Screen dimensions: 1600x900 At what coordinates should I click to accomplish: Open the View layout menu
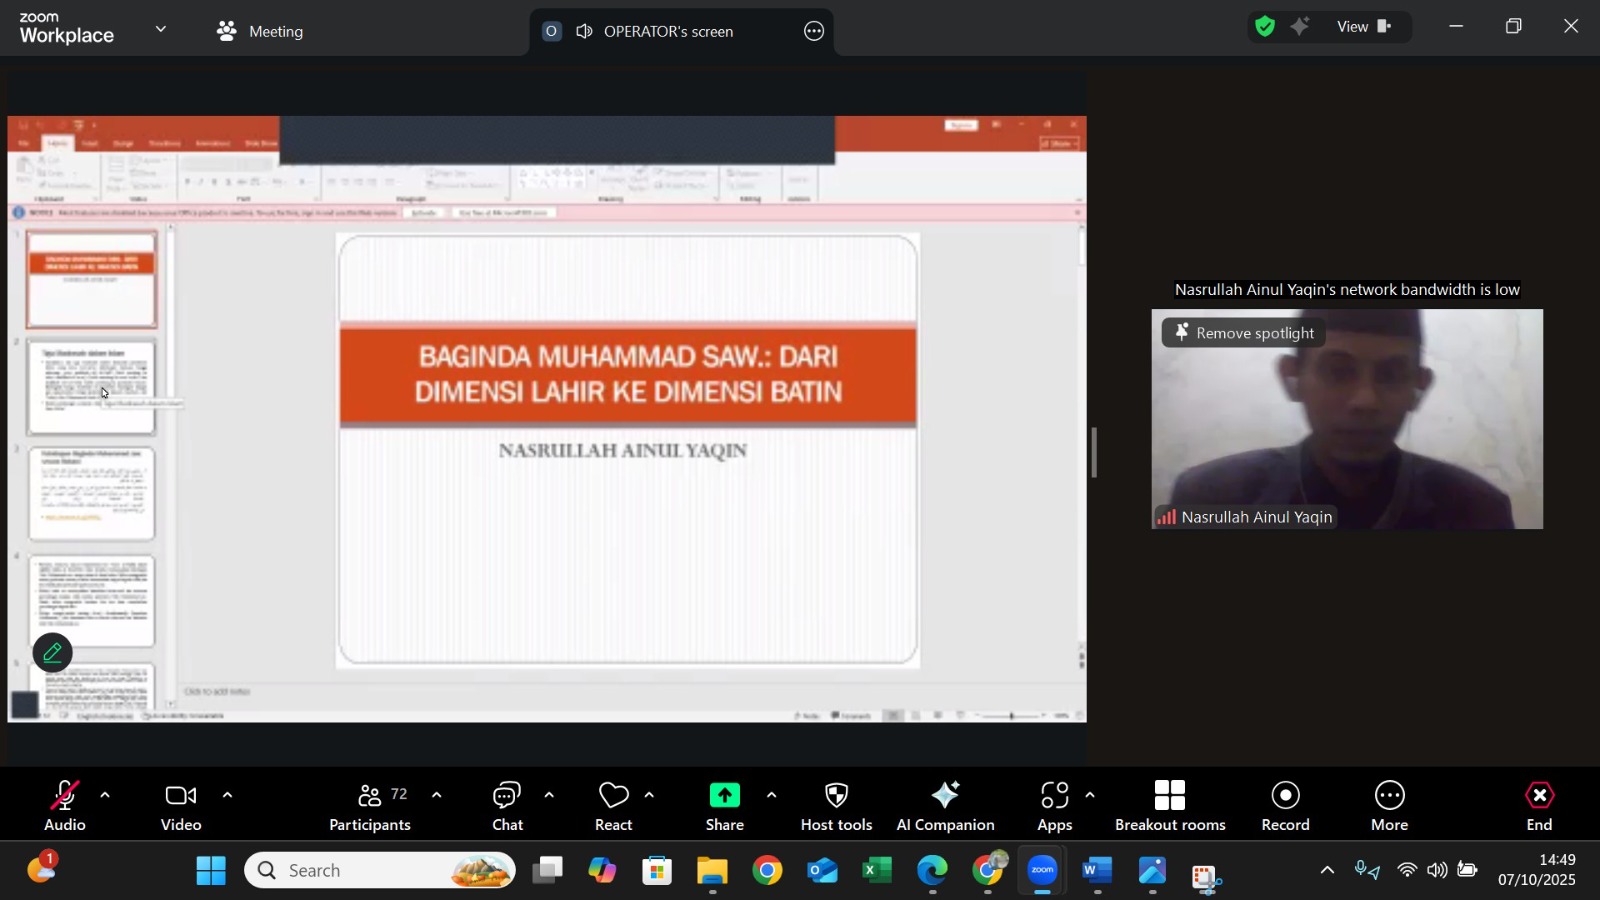[x=1364, y=27]
